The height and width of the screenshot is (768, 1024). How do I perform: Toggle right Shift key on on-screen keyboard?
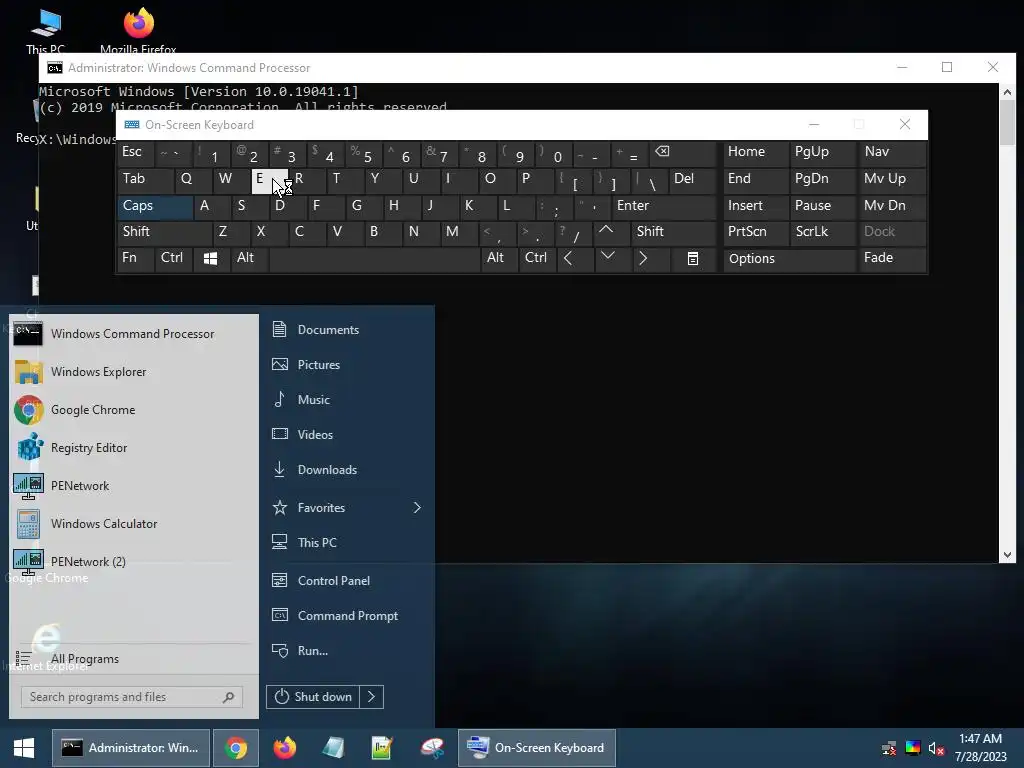click(673, 232)
